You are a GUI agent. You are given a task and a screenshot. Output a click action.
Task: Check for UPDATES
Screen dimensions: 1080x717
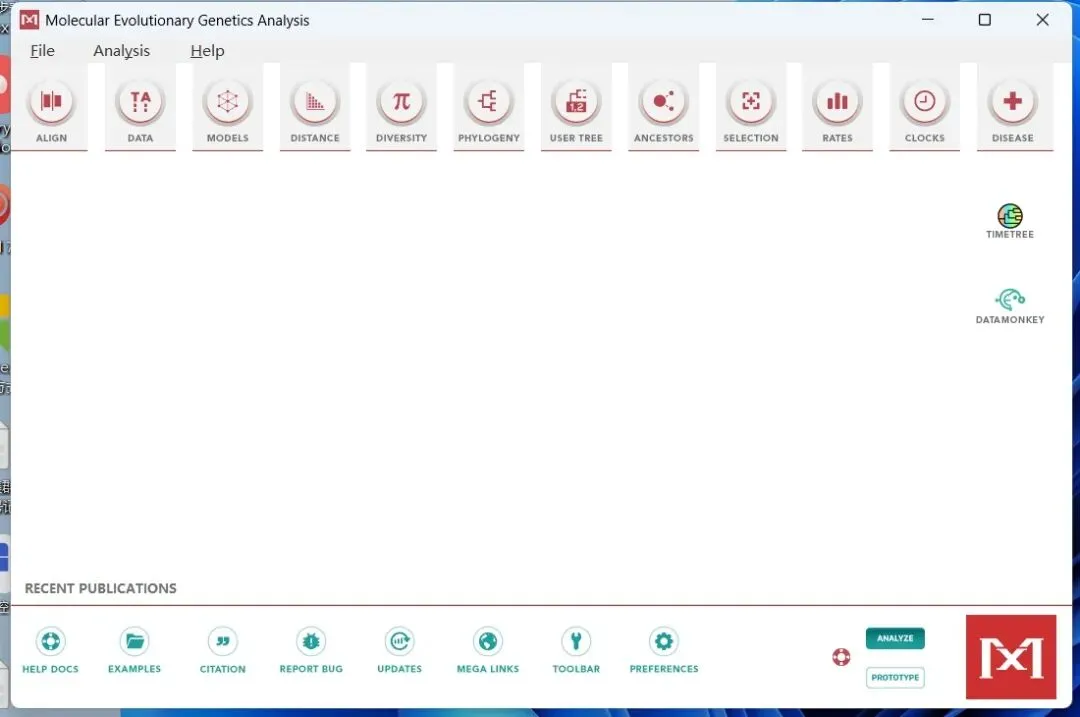click(399, 650)
